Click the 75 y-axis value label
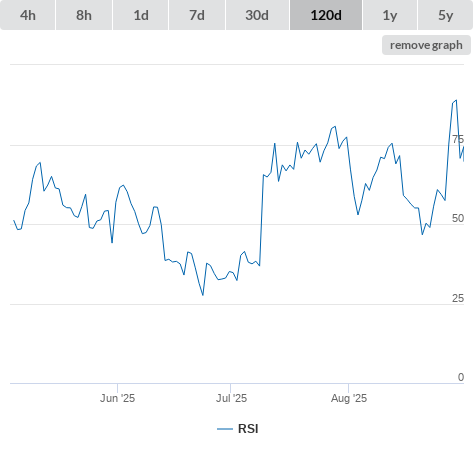474x455 pixels. click(458, 139)
